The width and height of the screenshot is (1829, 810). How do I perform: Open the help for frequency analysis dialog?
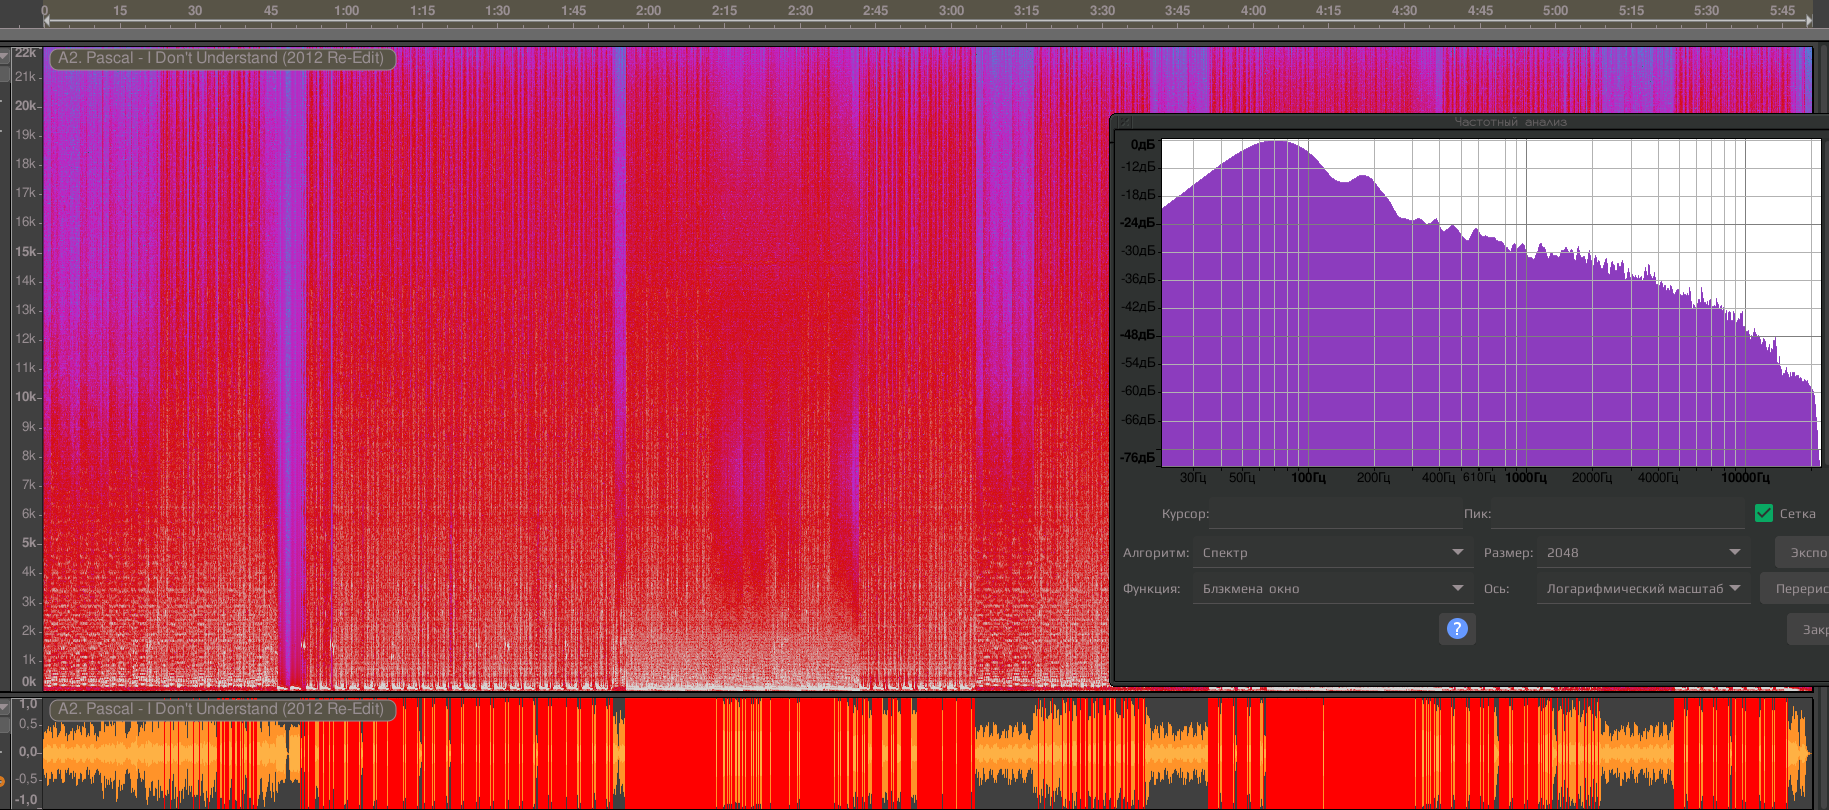[1457, 628]
